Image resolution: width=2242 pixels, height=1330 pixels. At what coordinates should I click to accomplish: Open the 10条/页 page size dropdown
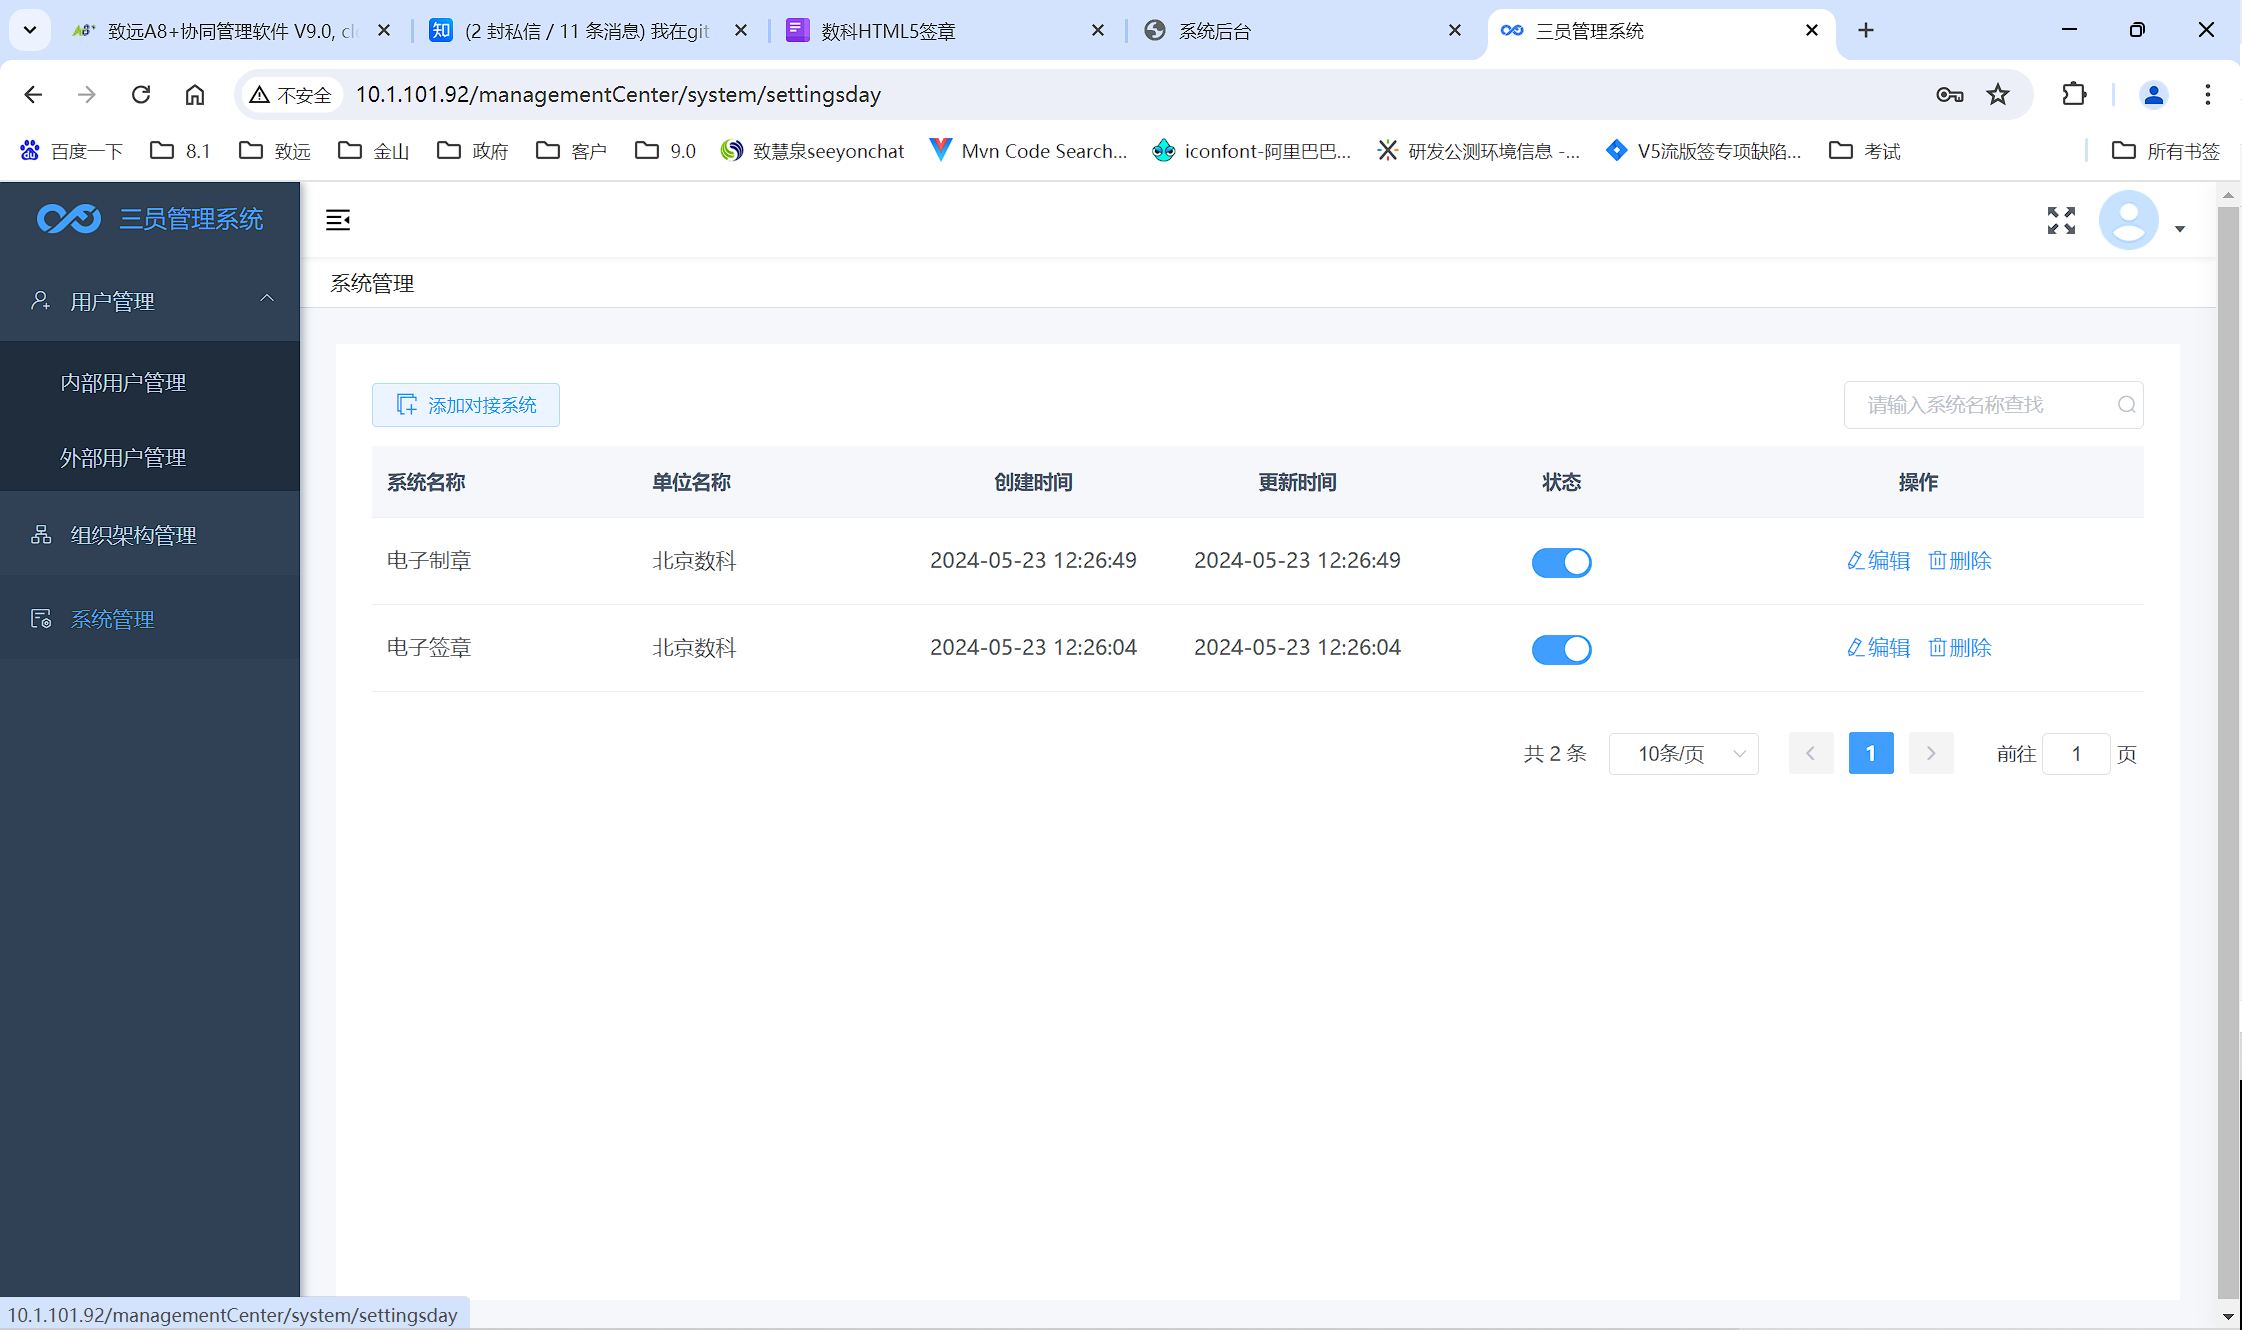(x=1683, y=754)
